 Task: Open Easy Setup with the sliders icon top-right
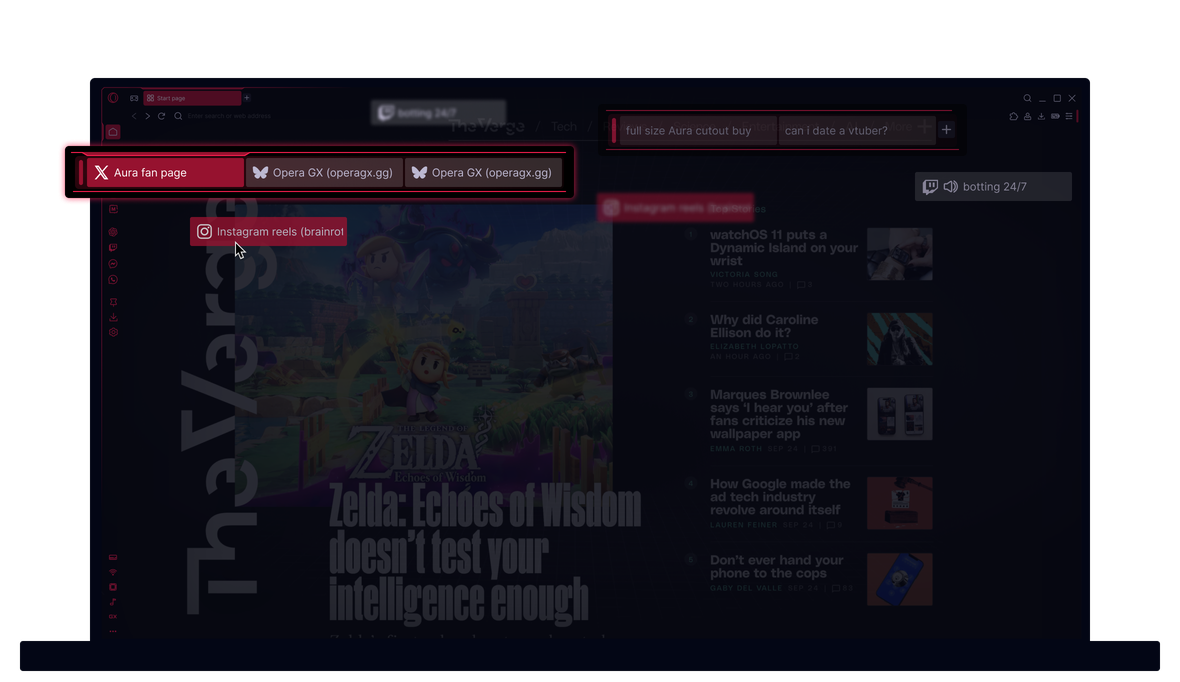point(1069,116)
